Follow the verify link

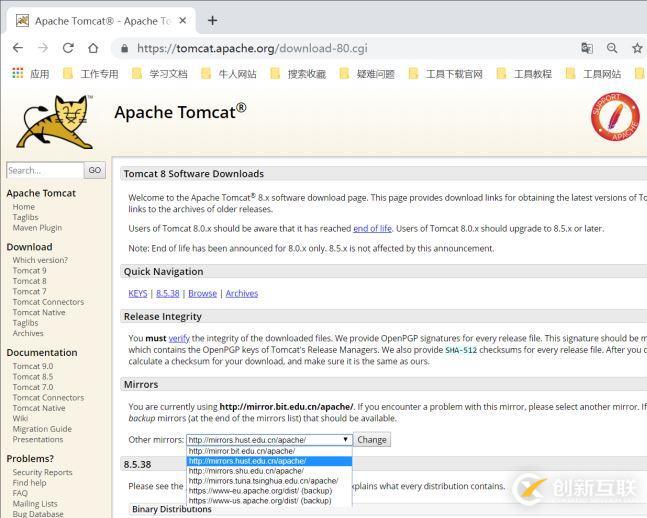pos(179,338)
